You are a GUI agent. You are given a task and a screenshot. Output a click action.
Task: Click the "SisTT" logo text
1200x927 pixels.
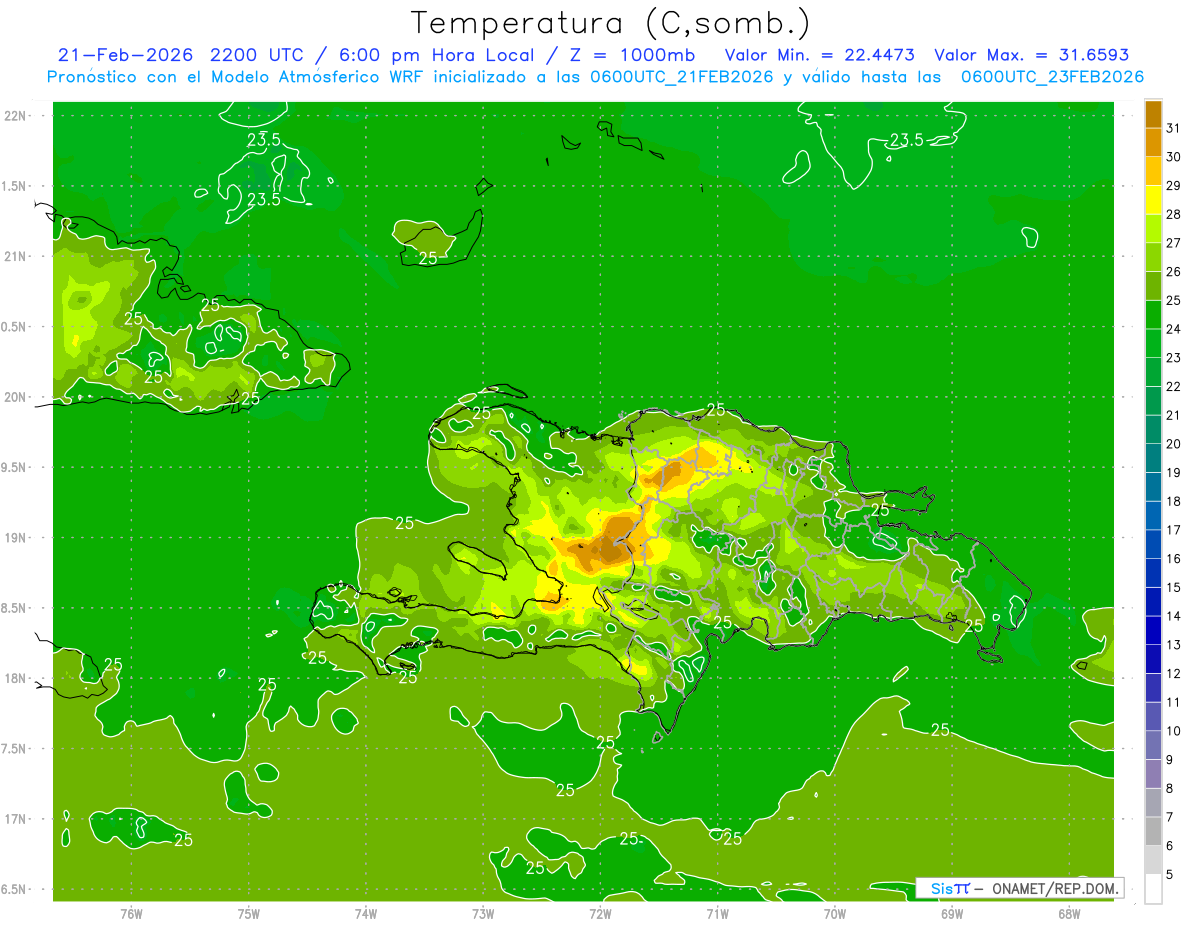(x=949, y=888)
